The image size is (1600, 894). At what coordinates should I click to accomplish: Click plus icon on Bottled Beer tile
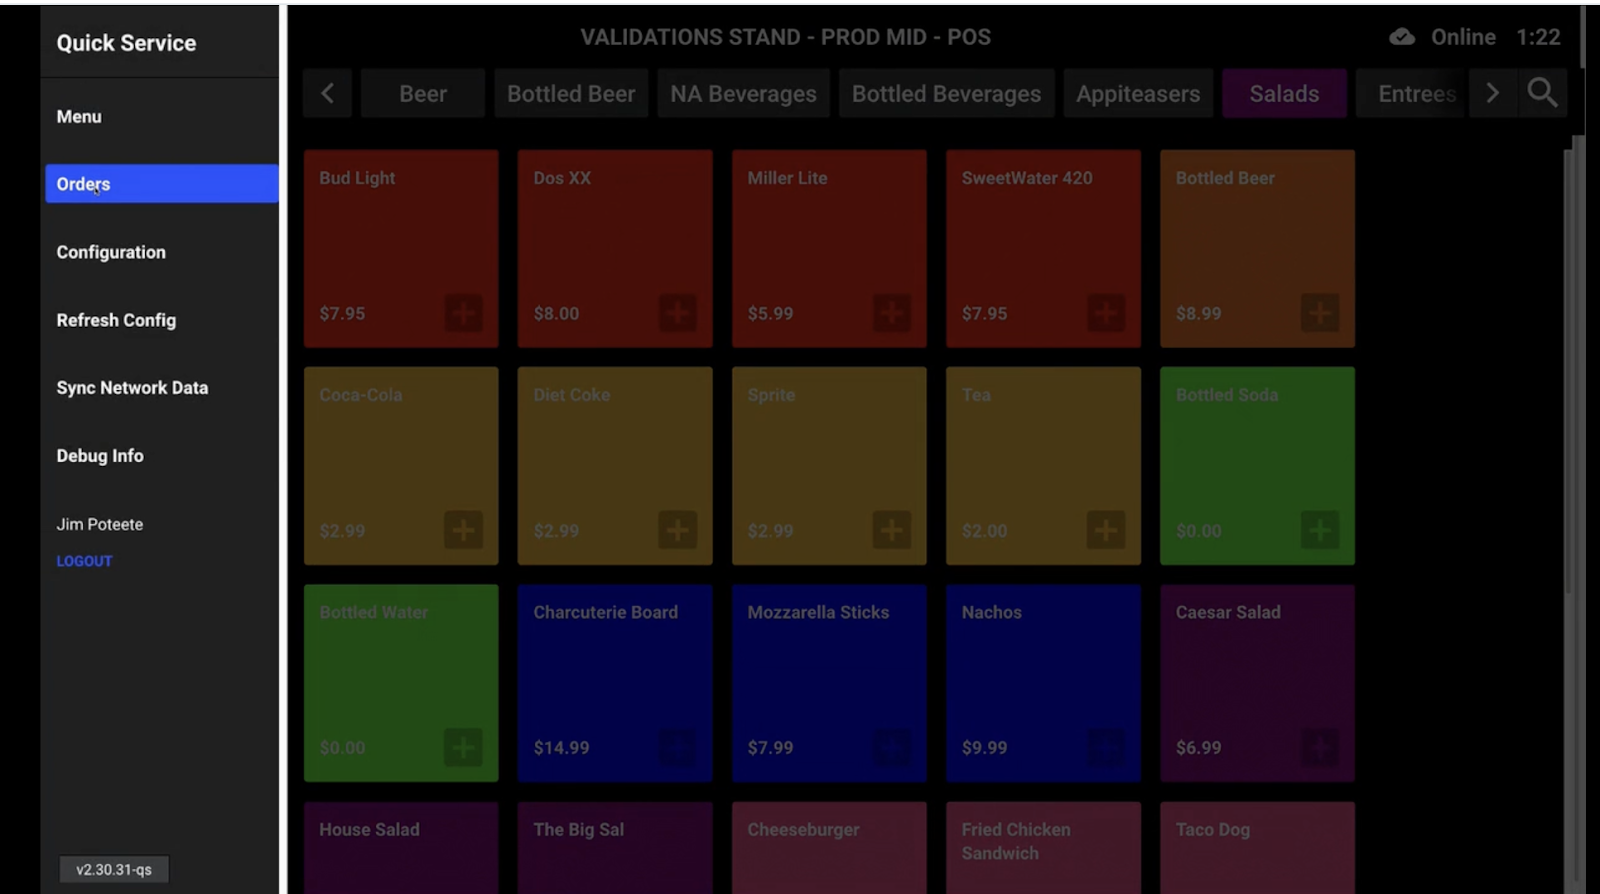click(1319, 313)
